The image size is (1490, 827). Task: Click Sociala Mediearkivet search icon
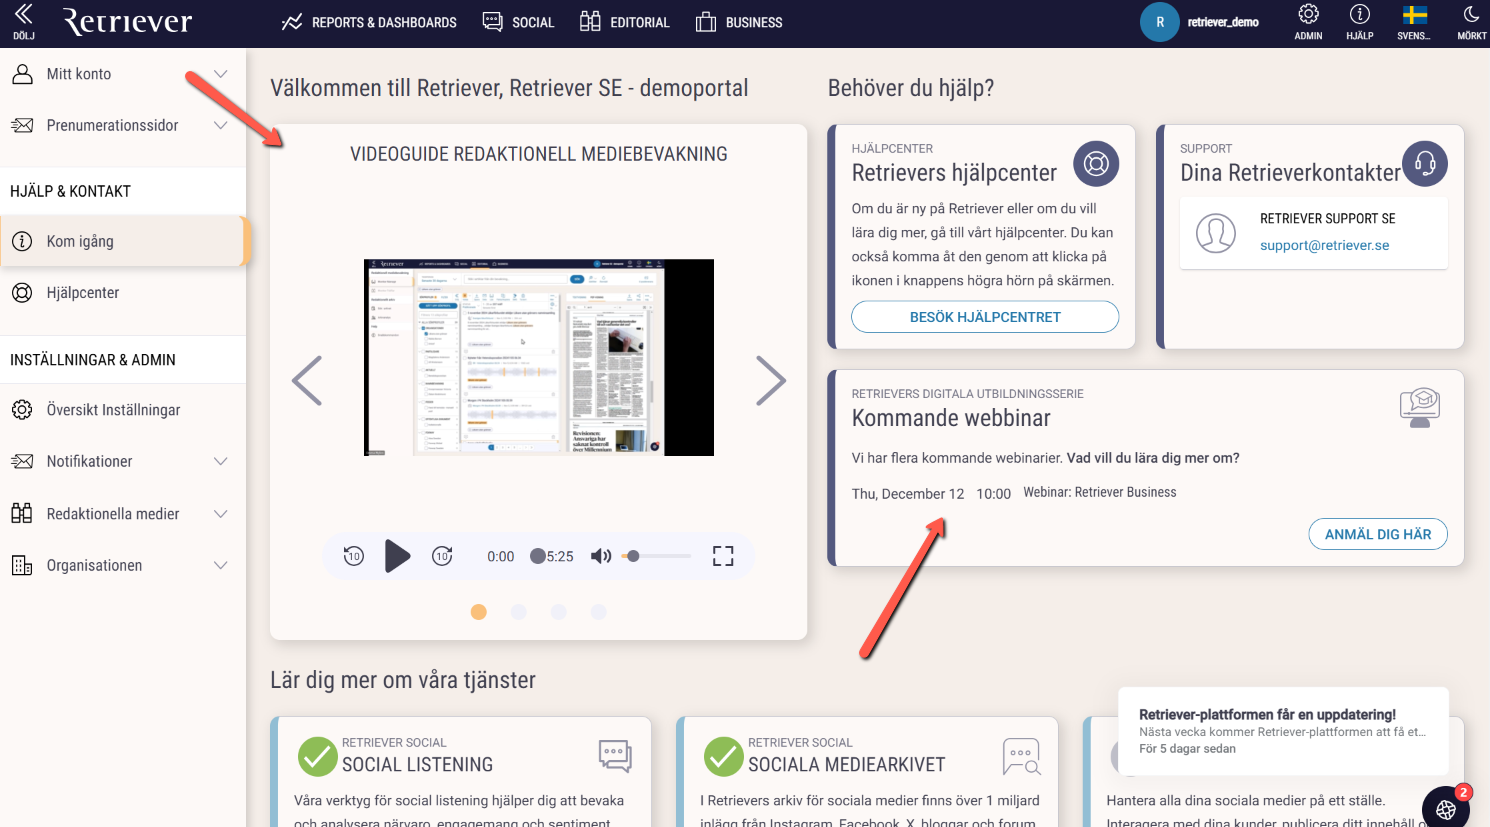coord(1021,757)
